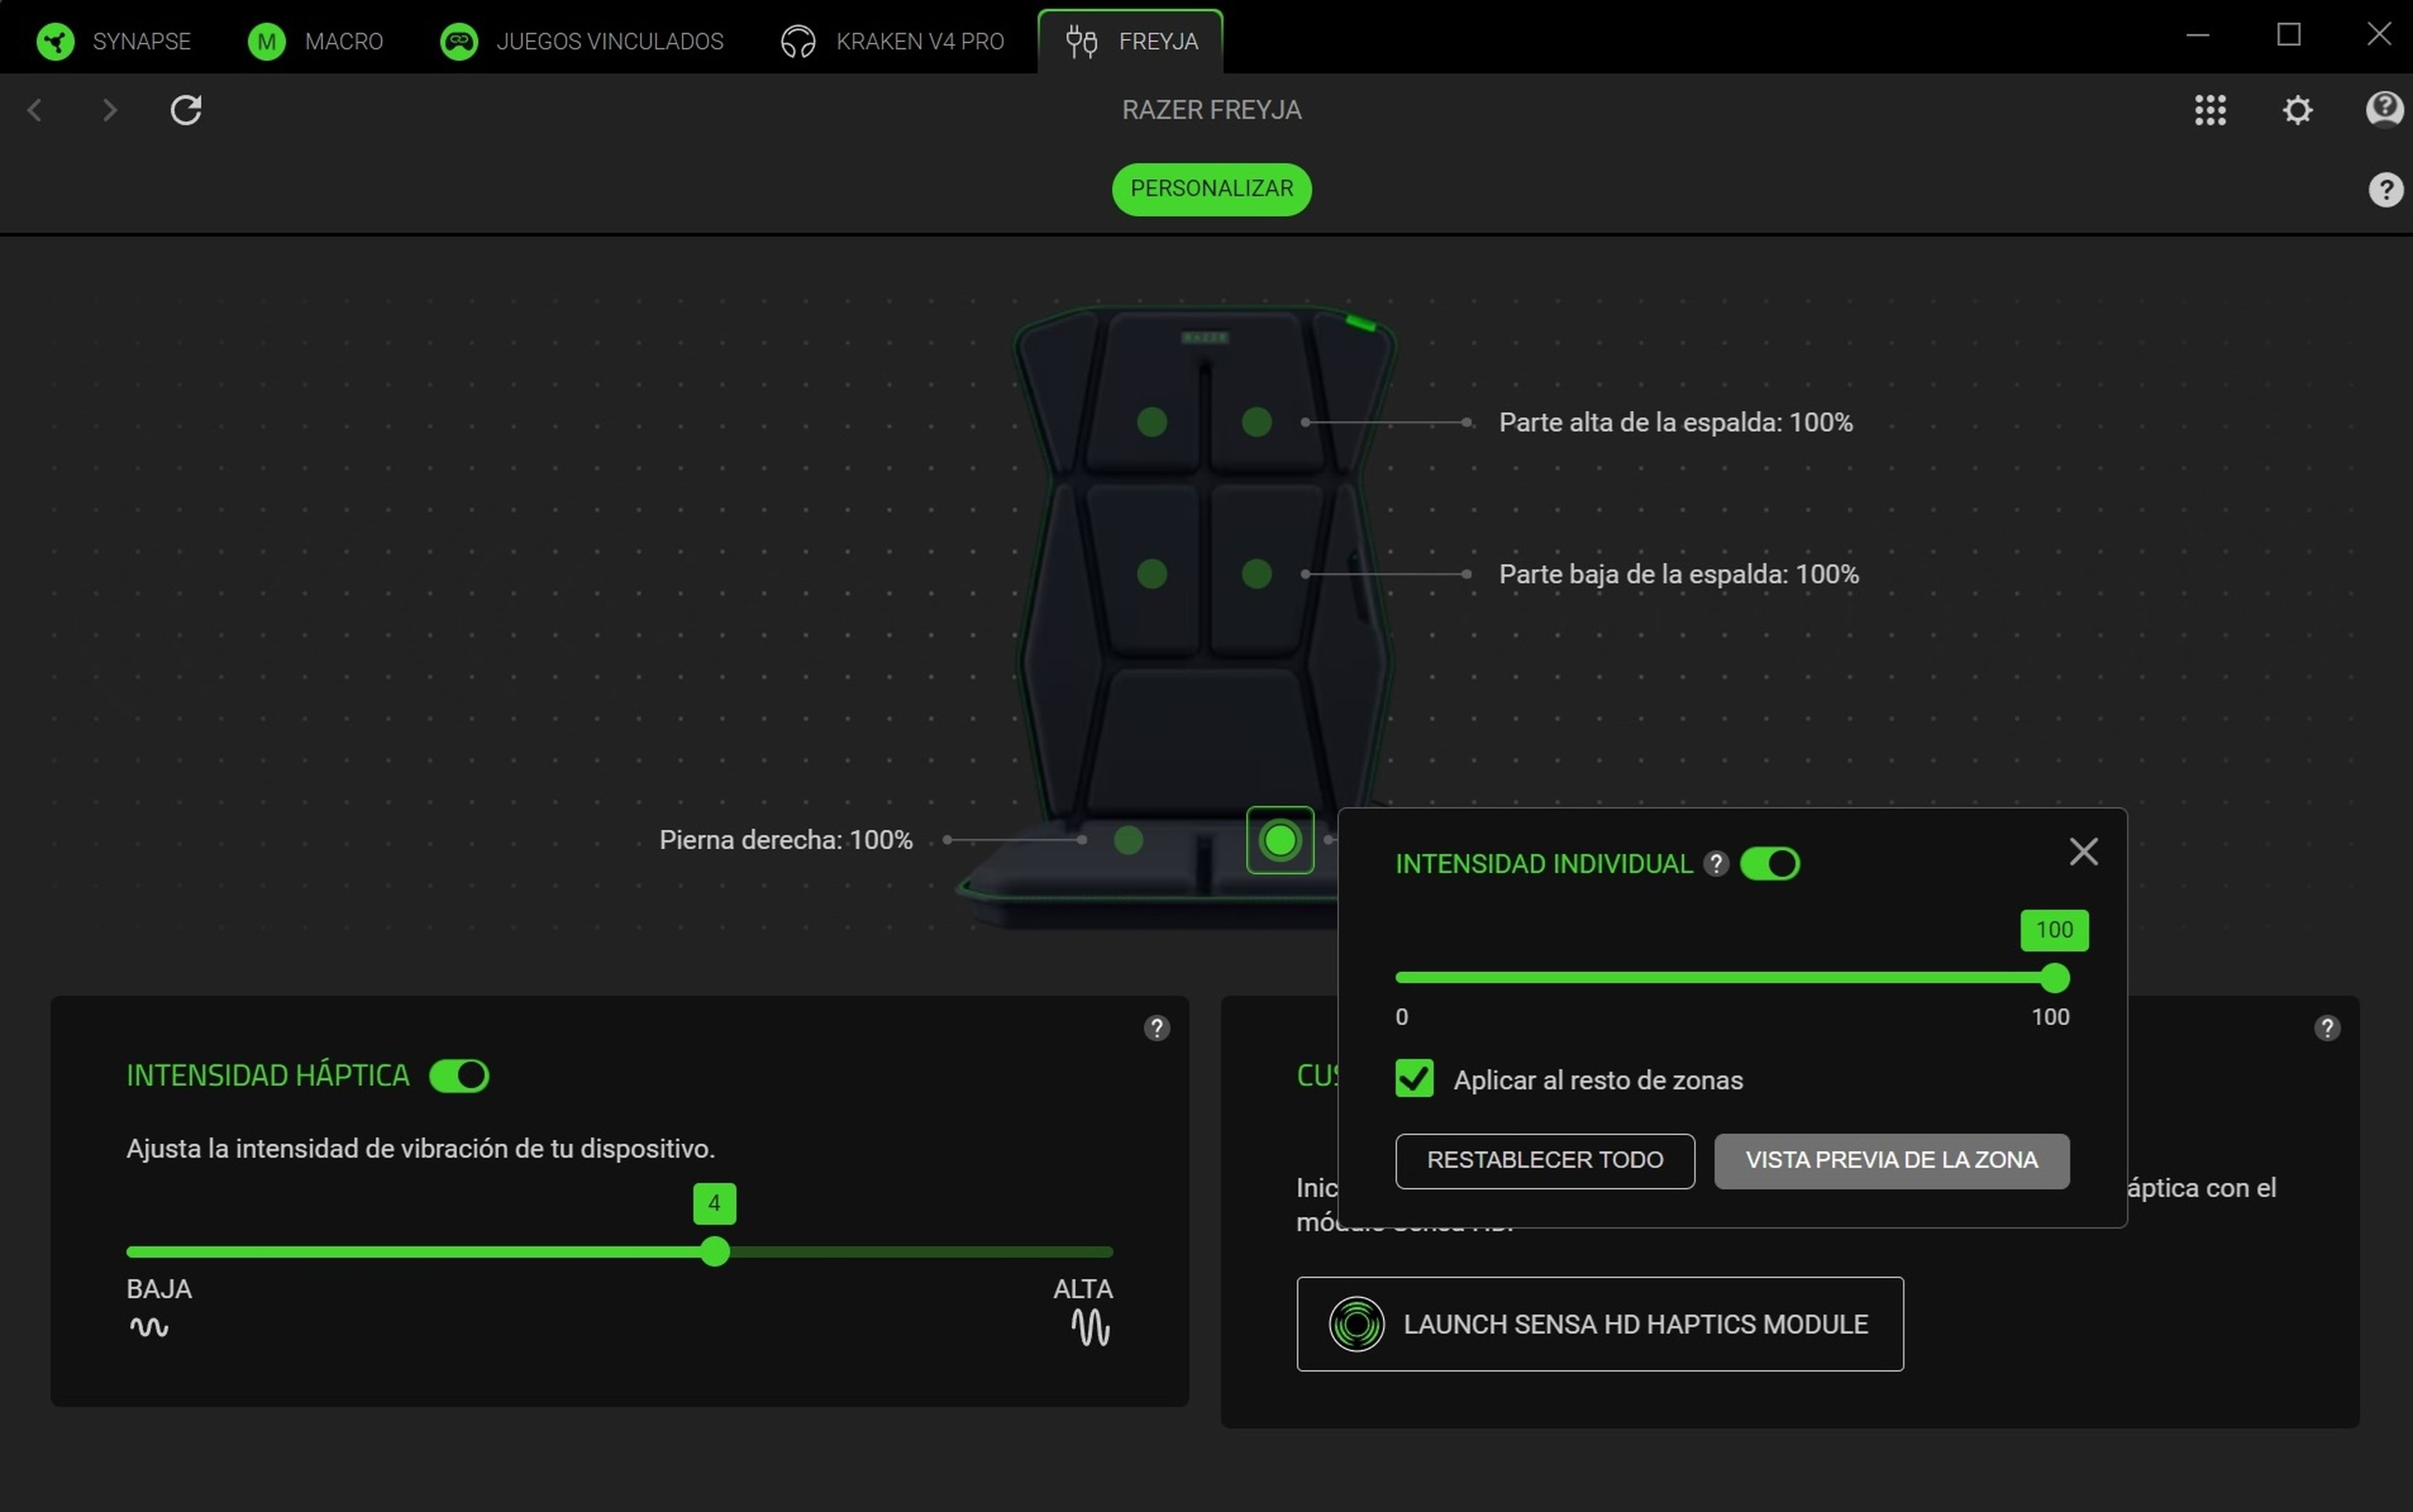Viewport: 2413px width, 1512px height.
Task: Click the refresh icon in the toolbar
Action: 186,110
